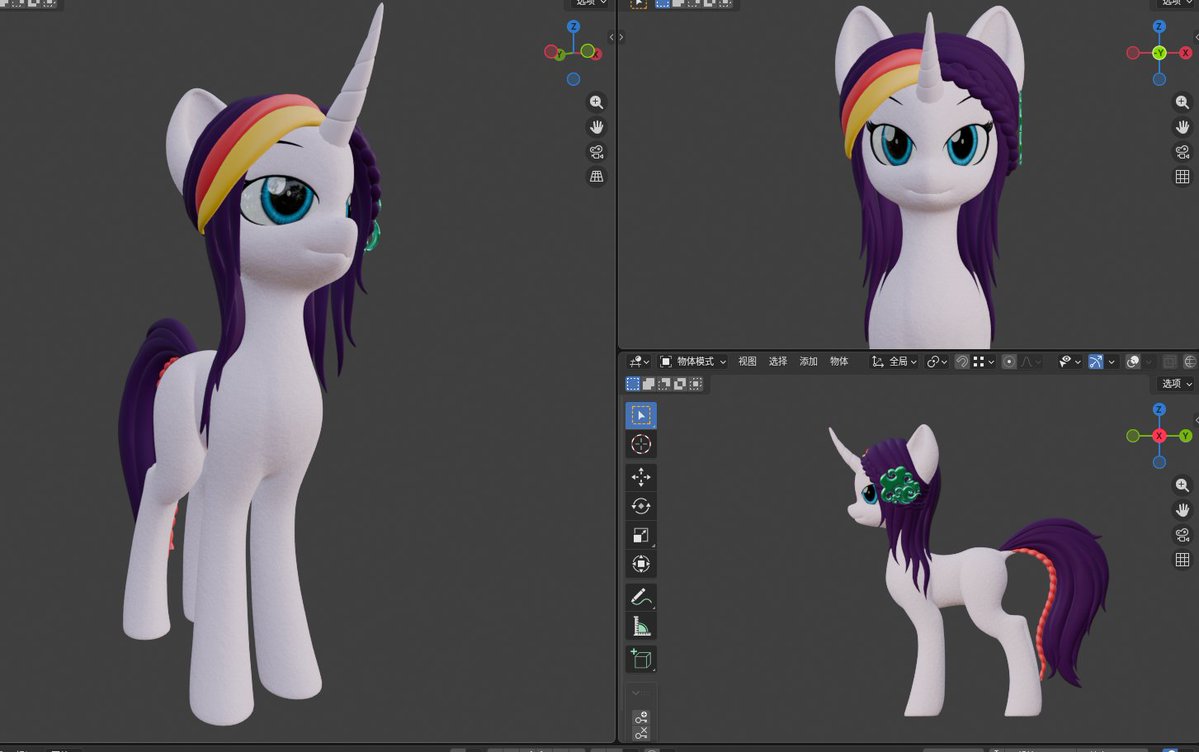Click zoom magnifier in the side-view pony viewport
The width and height of the screenshot is (1199, 752).
1182,485
